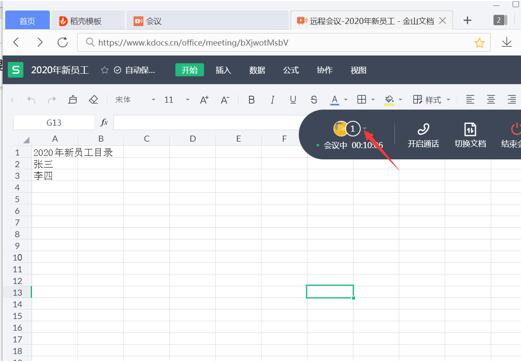Switch to the 首页 browser tab
The height and width of the screenshot is (363, 521).
point(27,21)
